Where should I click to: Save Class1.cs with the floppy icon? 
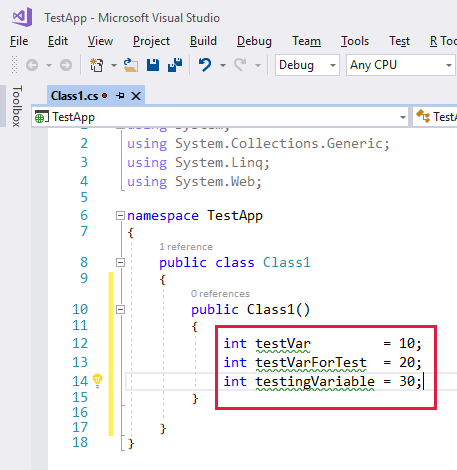[x=153, y=65]
